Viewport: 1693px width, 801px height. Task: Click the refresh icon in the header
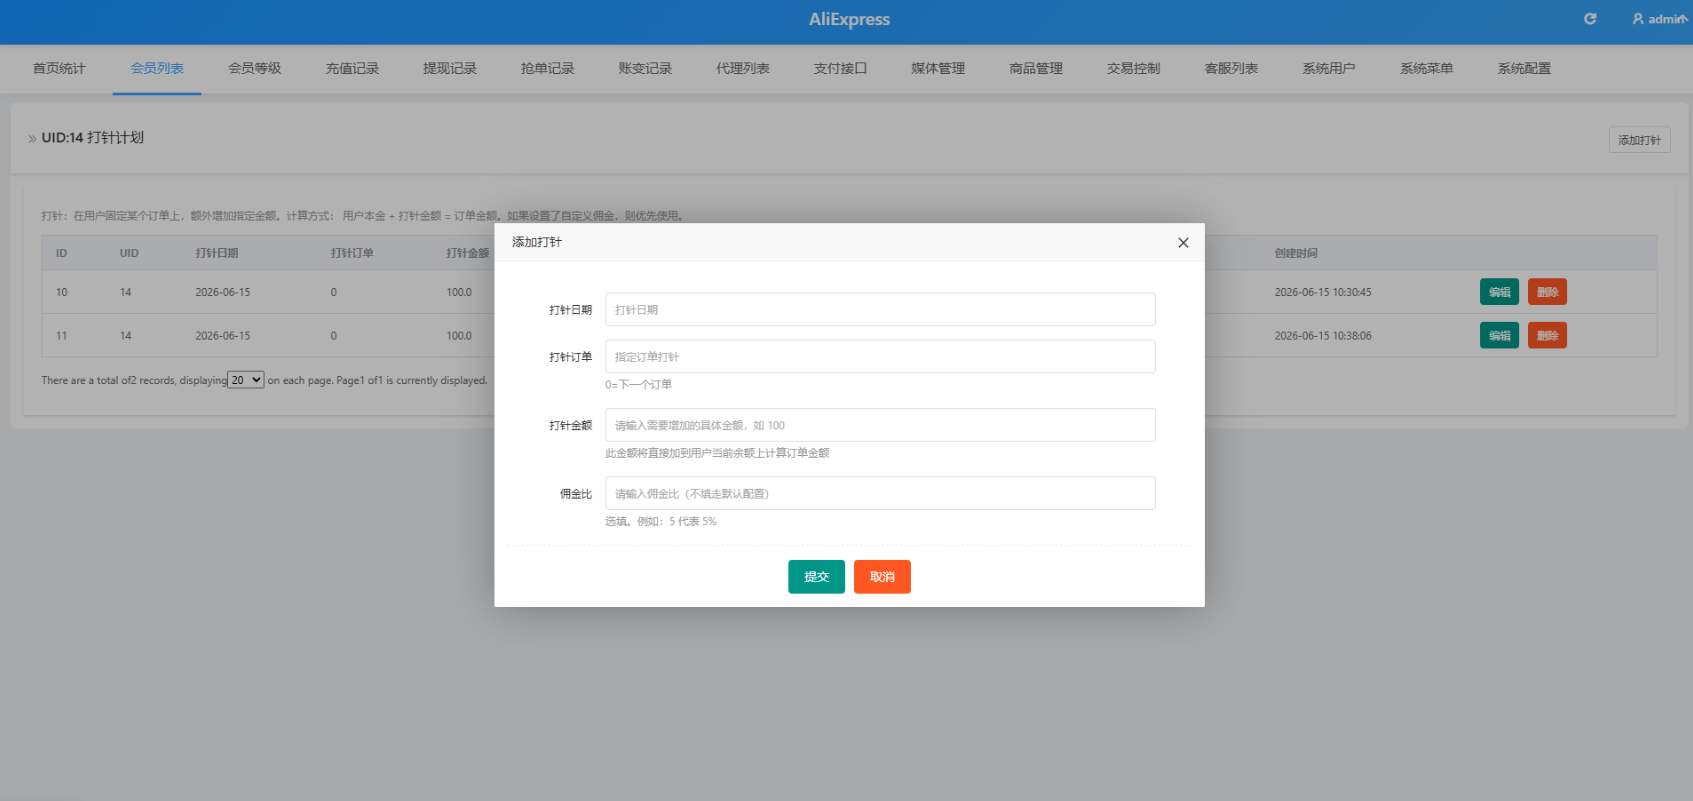pos(1590,19)
